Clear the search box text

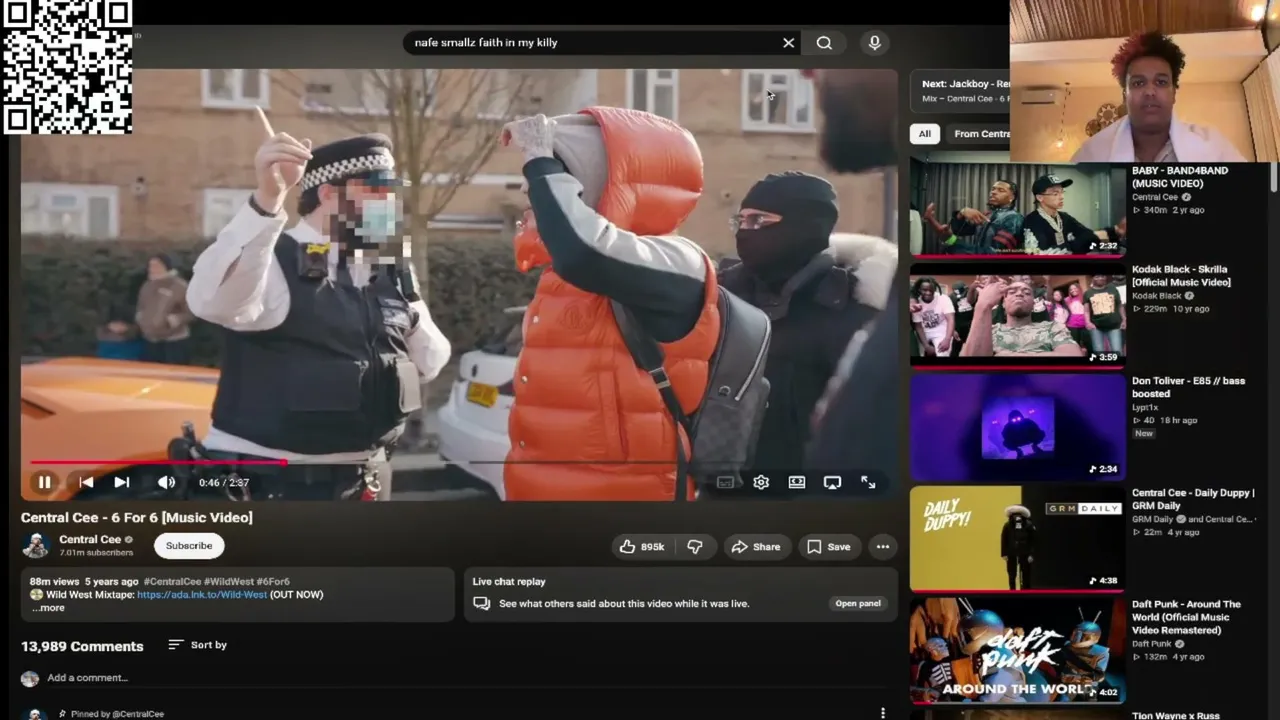click(788, 43)
